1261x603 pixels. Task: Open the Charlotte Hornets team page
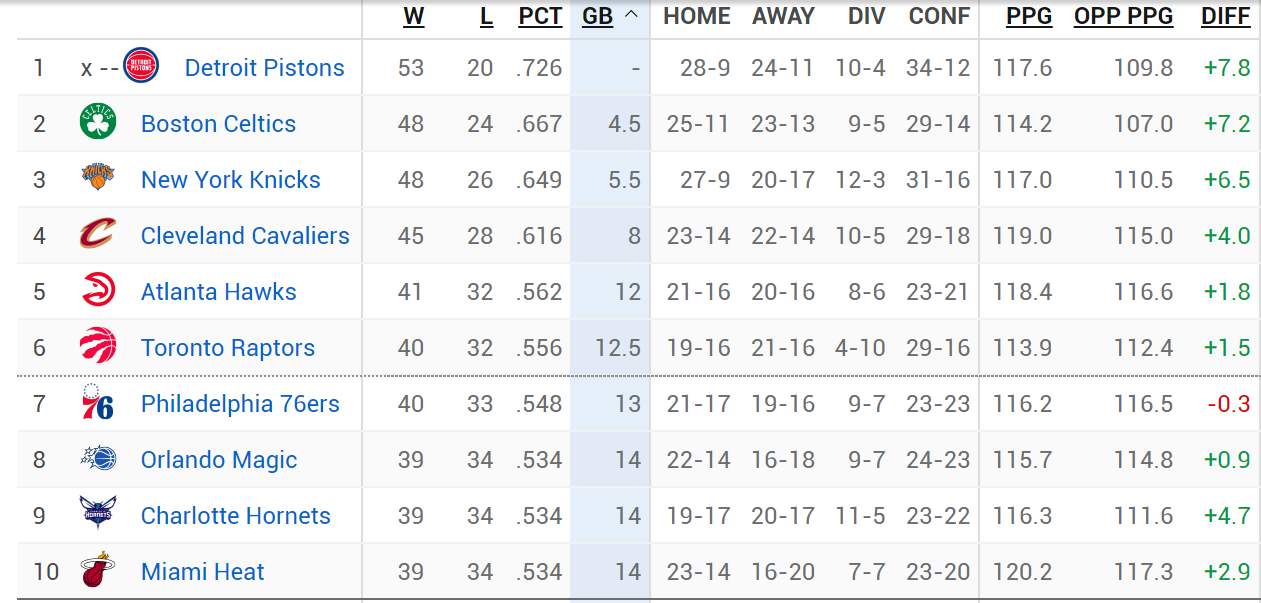click(236, 516)
